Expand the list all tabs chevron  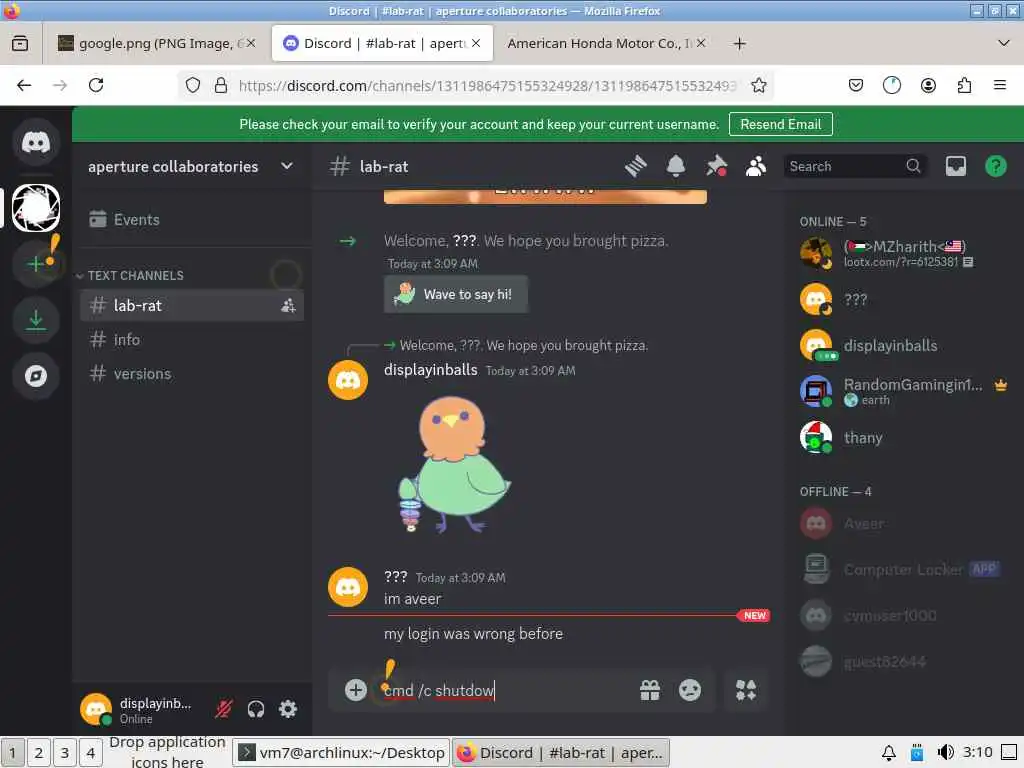click(x=1004, y=43)
